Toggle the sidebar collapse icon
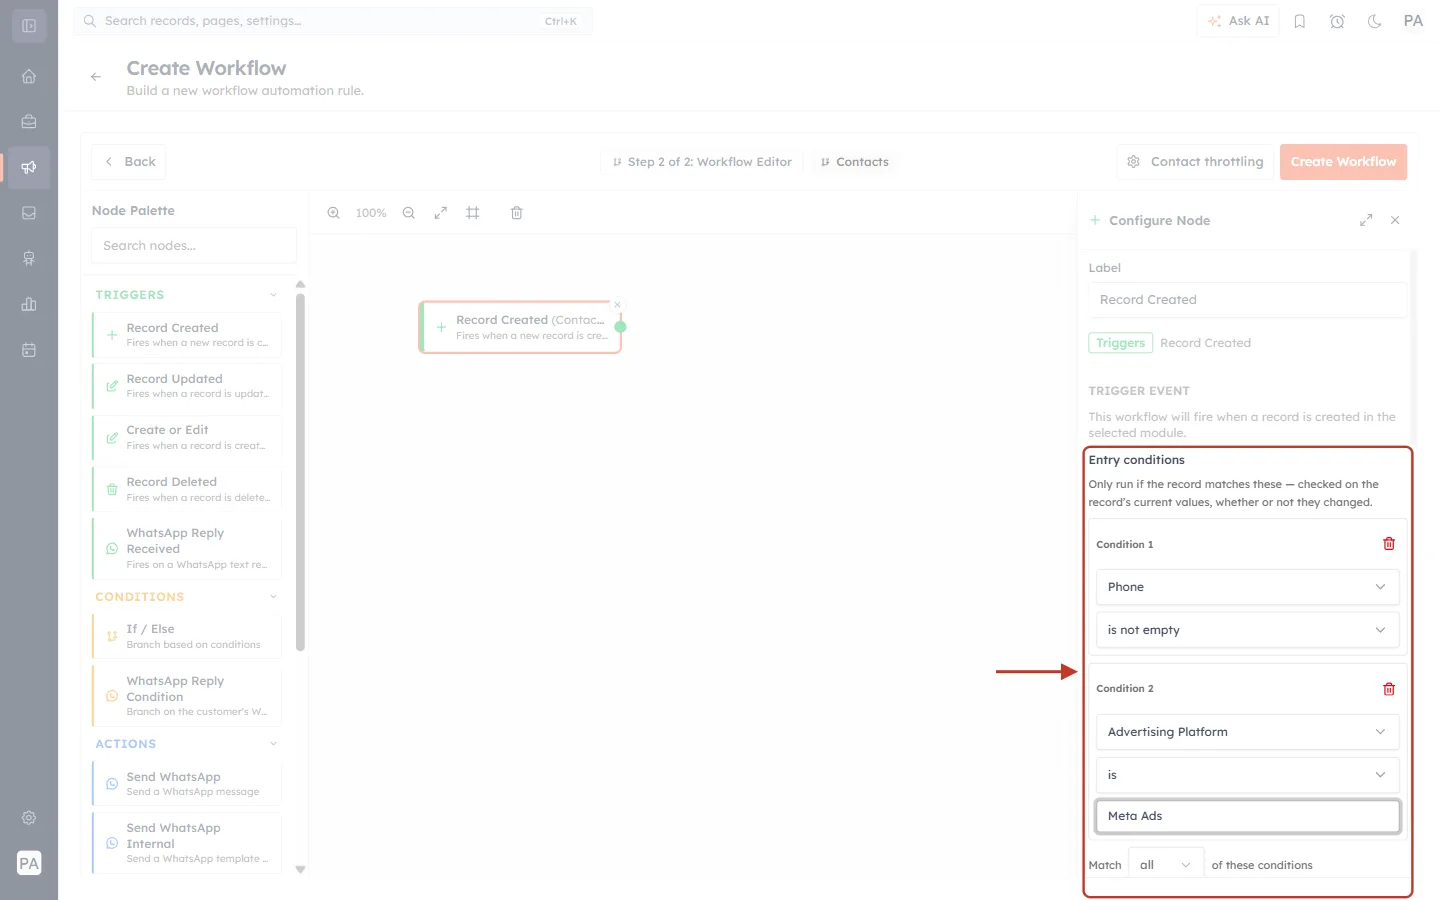Image resolution: width=1440 pixels, height=900 pixels. [29, 26]
